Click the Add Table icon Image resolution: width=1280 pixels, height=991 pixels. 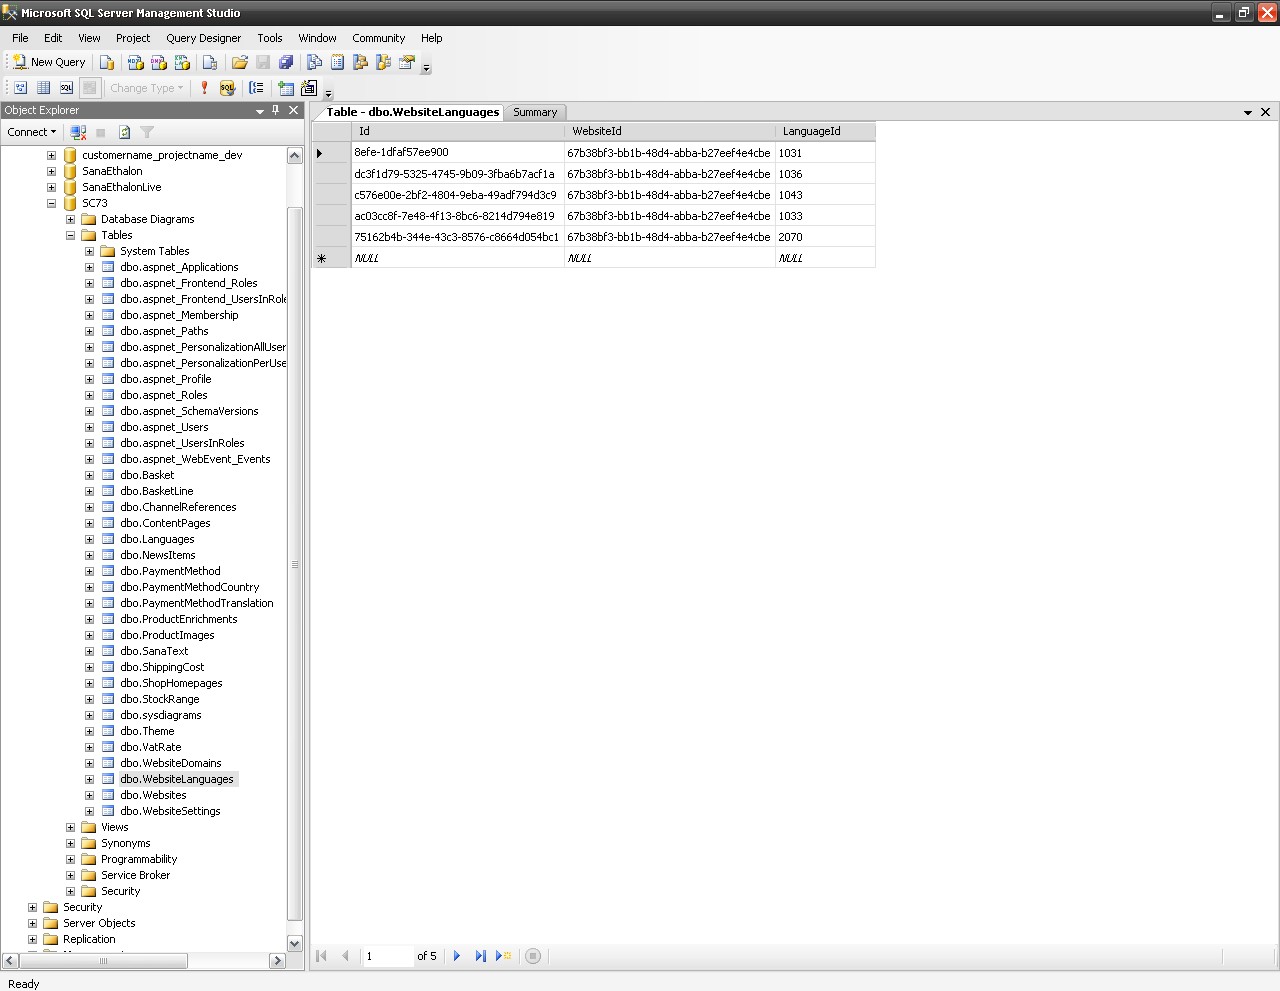point(286,88)
